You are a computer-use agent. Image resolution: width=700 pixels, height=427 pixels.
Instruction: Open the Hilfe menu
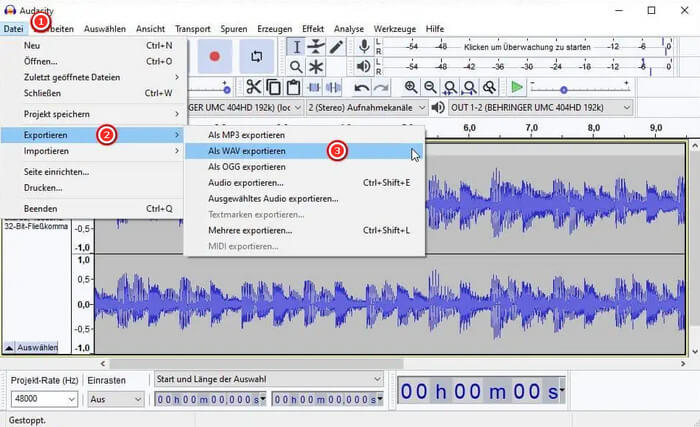pyautogui.click(x=435, y=29)
